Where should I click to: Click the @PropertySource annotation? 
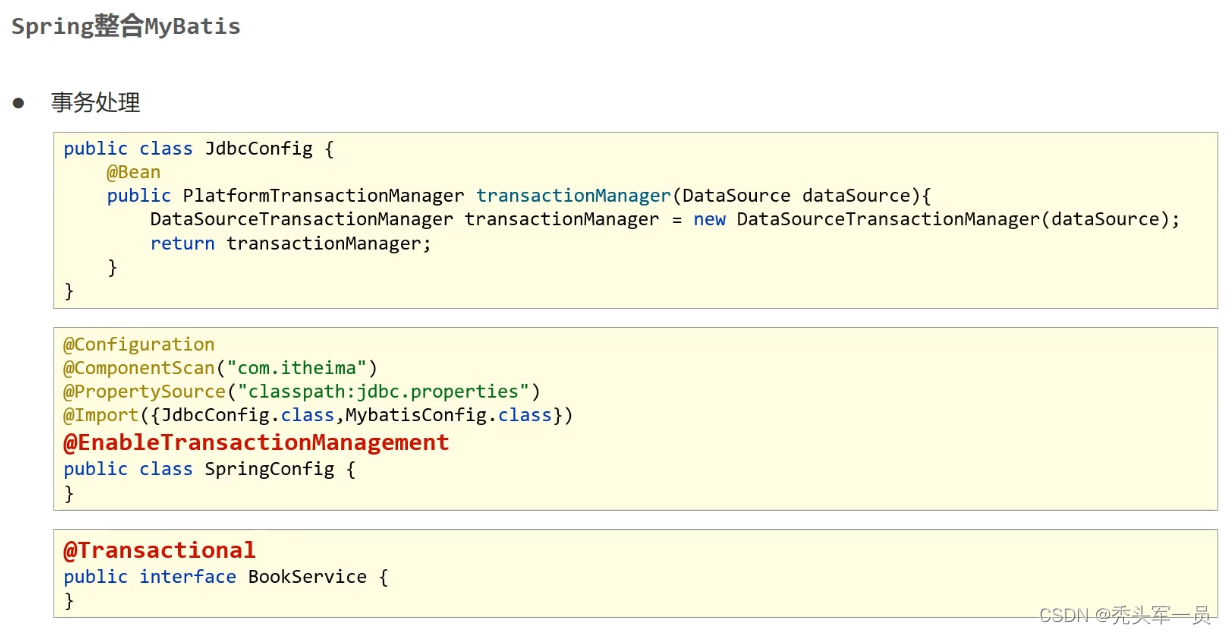[x=144, y=391]
